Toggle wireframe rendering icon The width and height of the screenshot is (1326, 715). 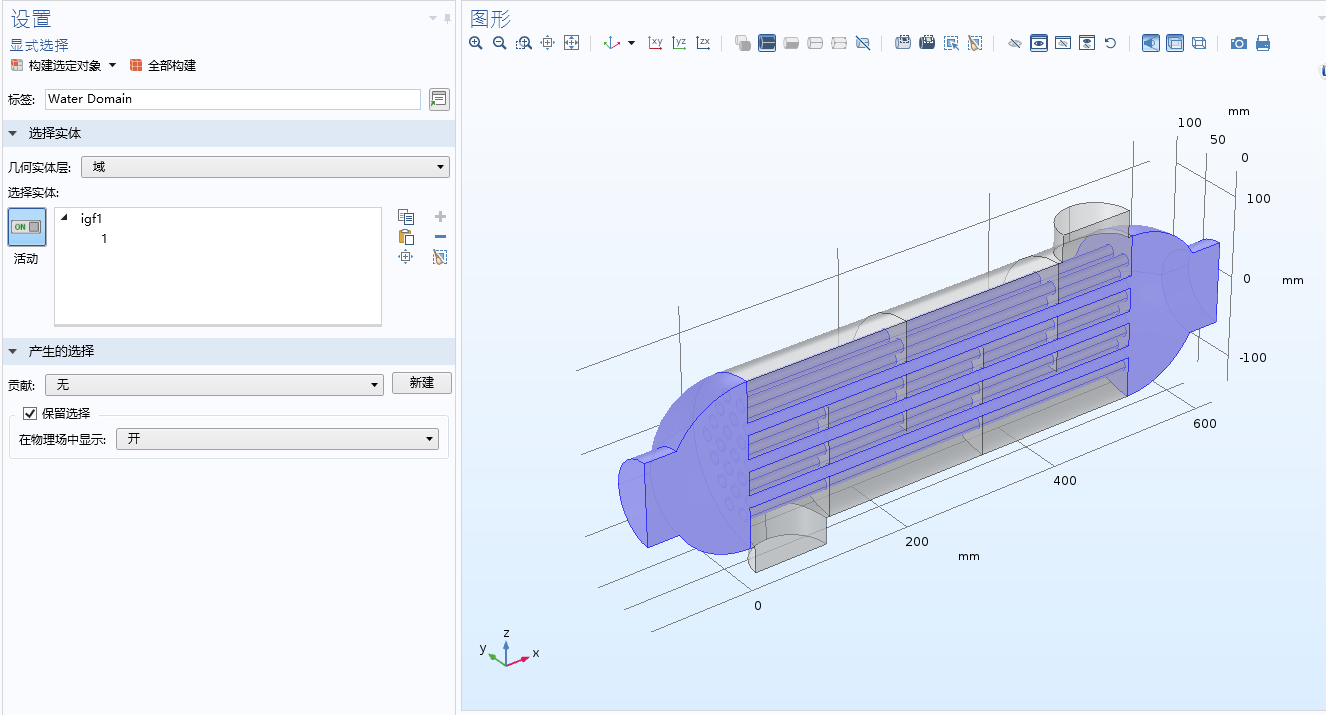[1199, 43]
